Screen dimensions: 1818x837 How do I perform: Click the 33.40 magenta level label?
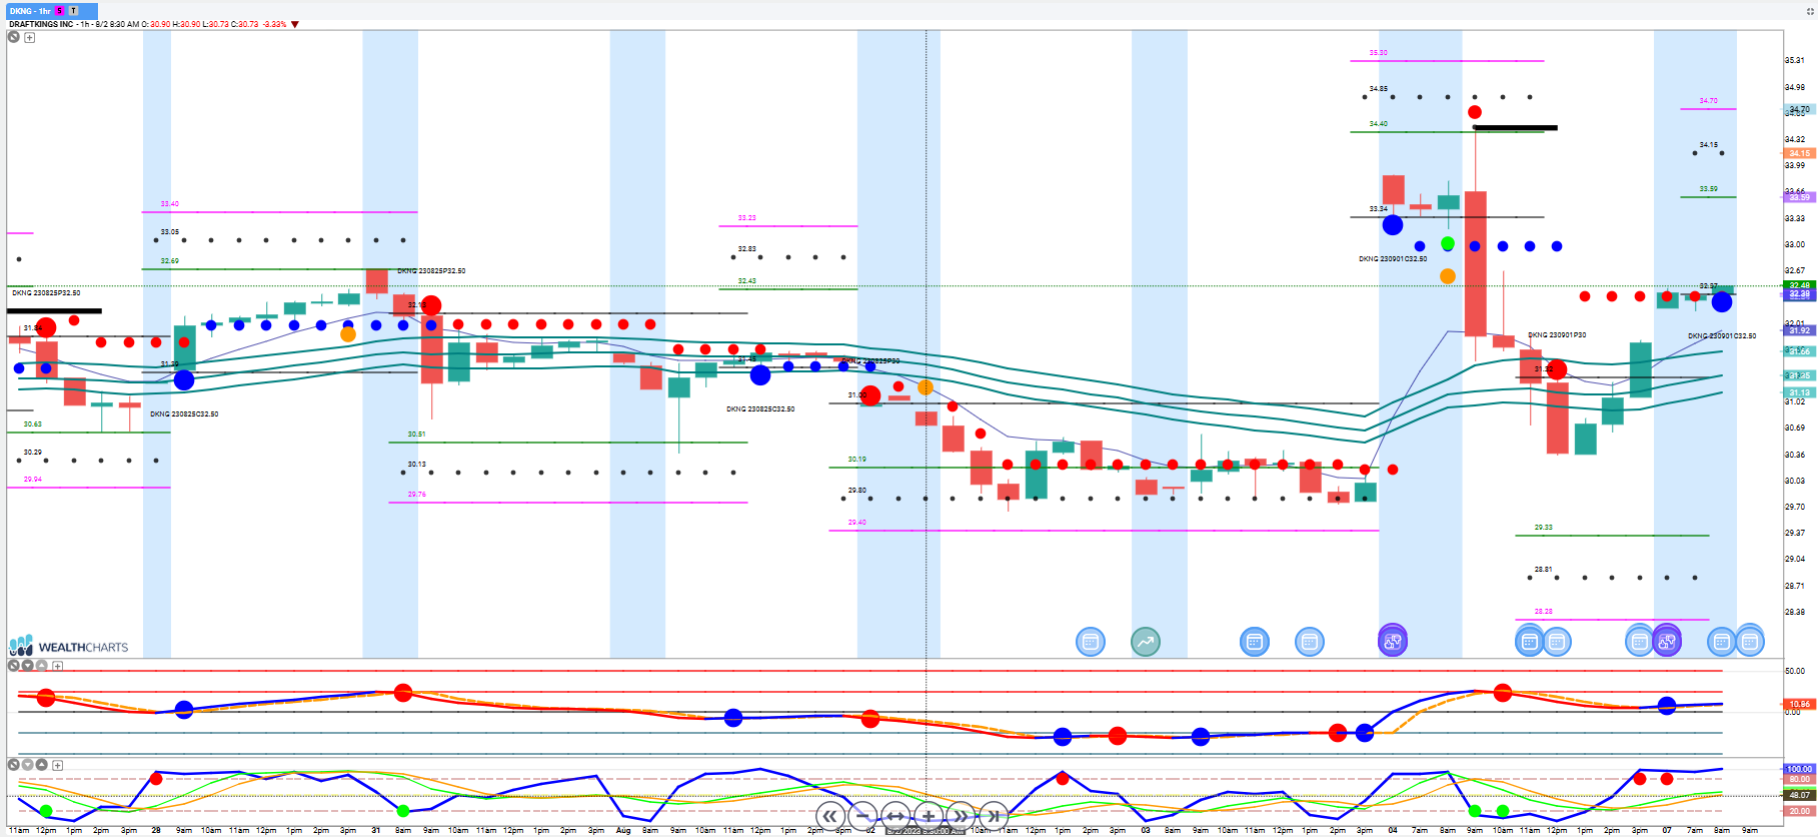(170, 204)
